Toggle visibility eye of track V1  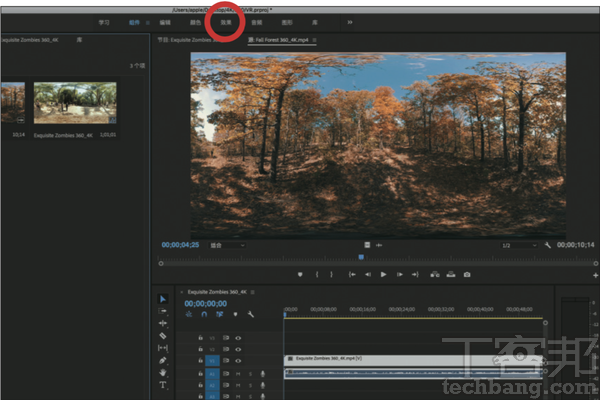pos(238,361)
